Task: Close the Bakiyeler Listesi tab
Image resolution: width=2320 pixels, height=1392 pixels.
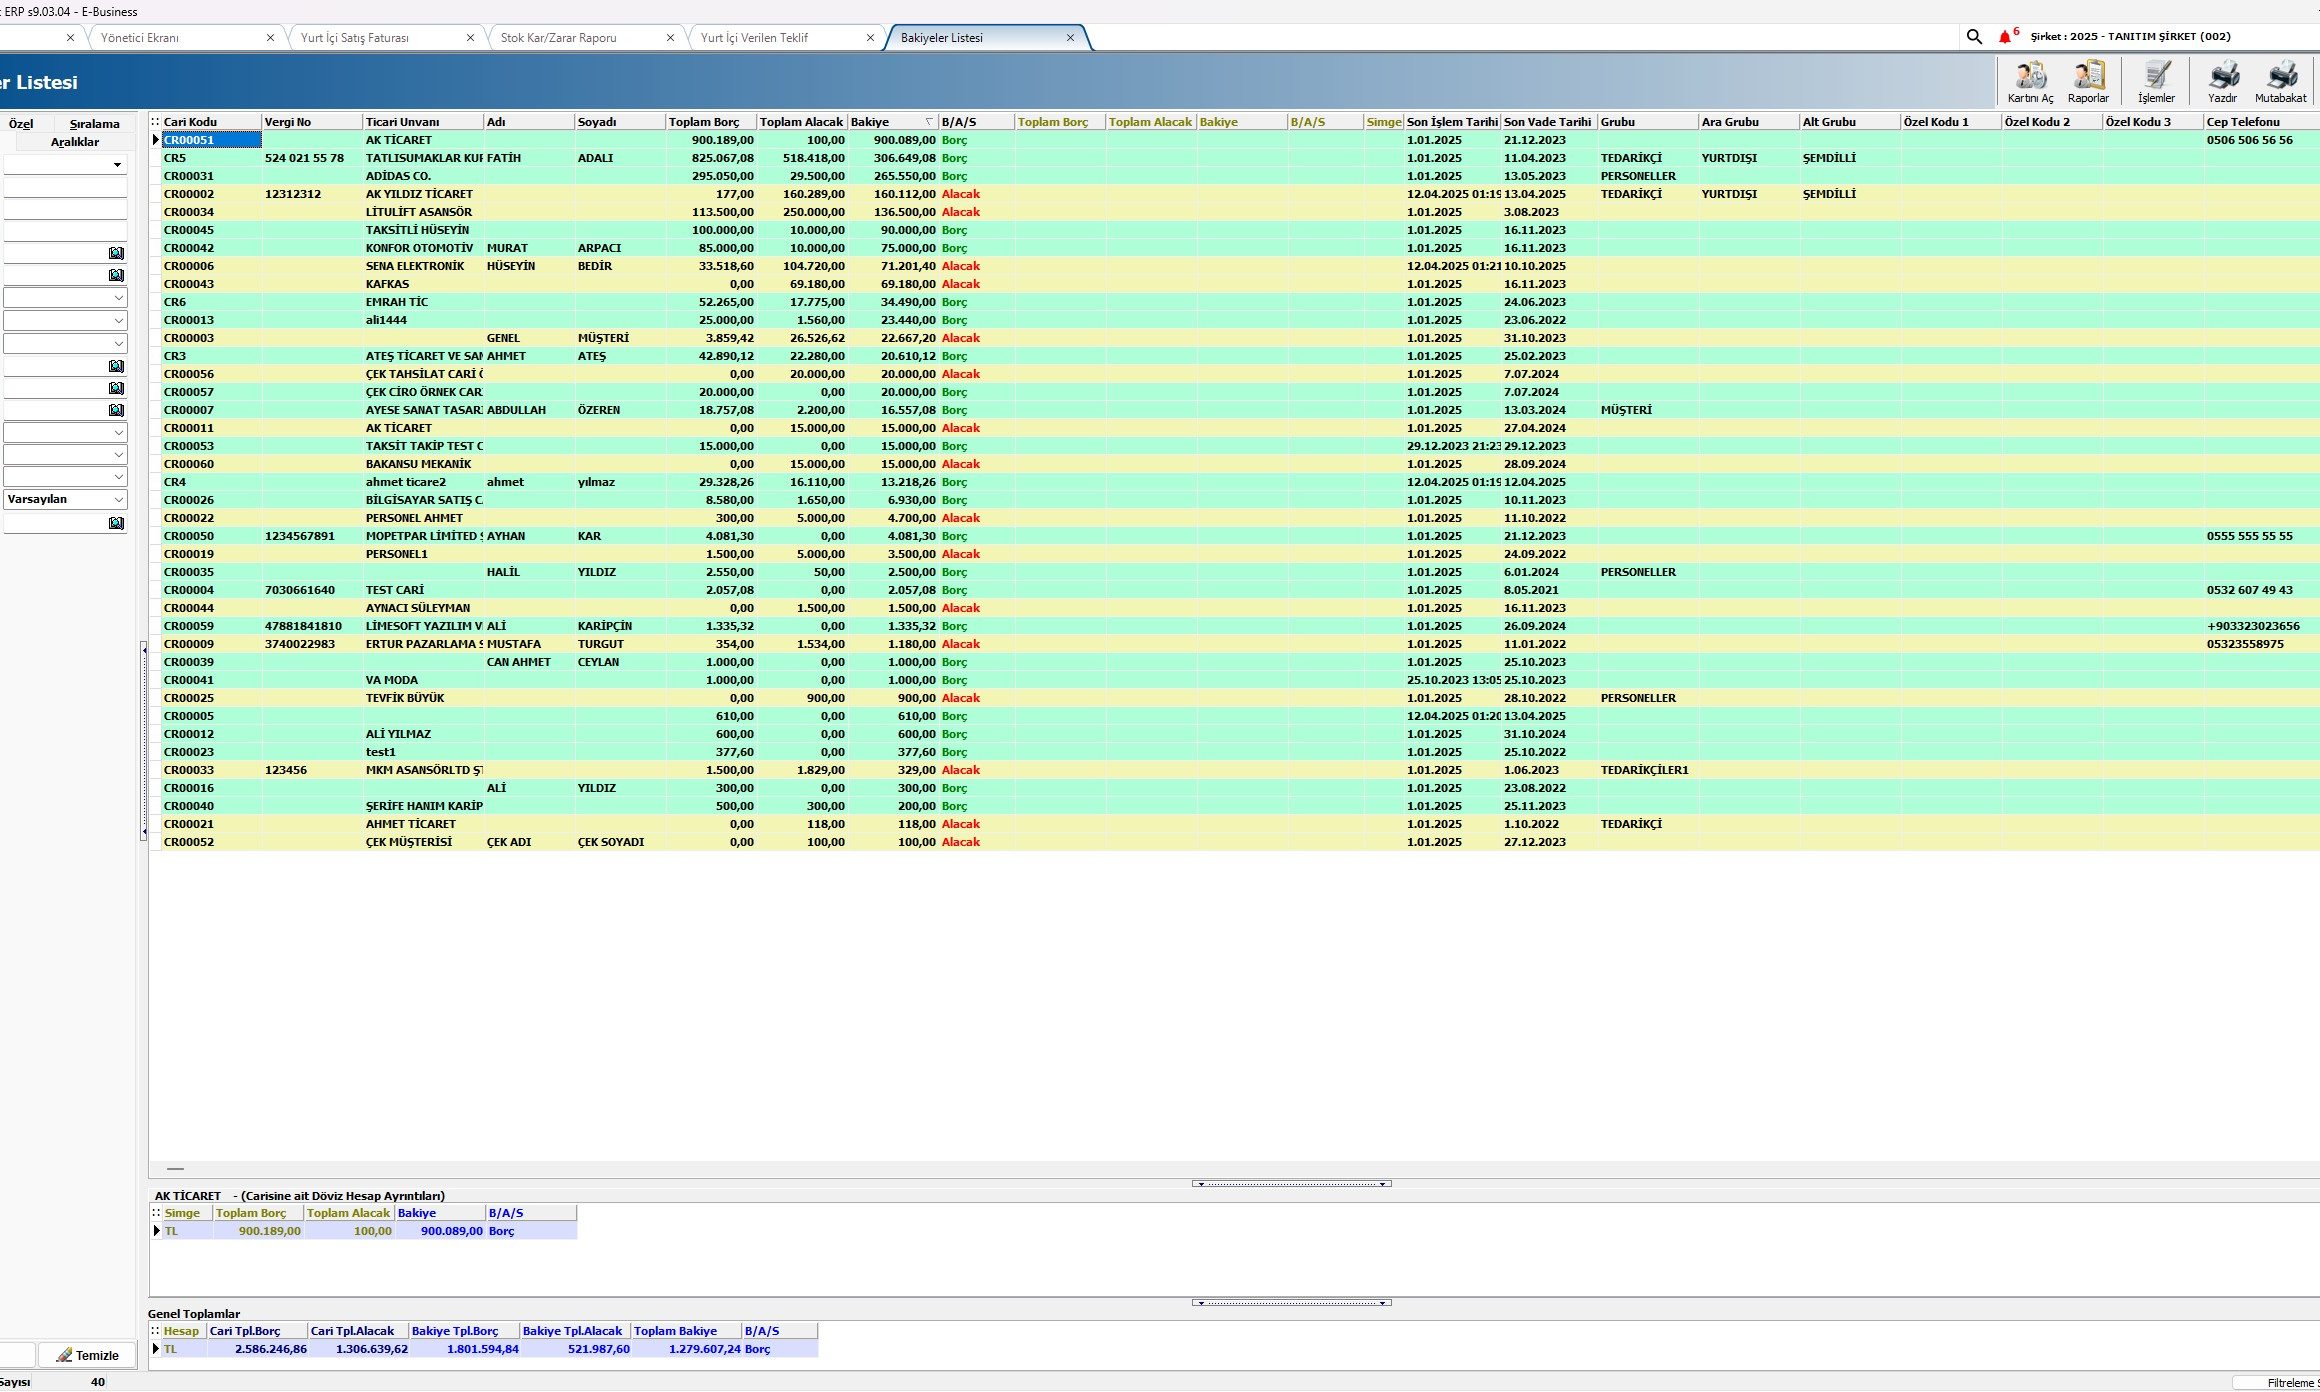Action: [x=1070, y=38]
